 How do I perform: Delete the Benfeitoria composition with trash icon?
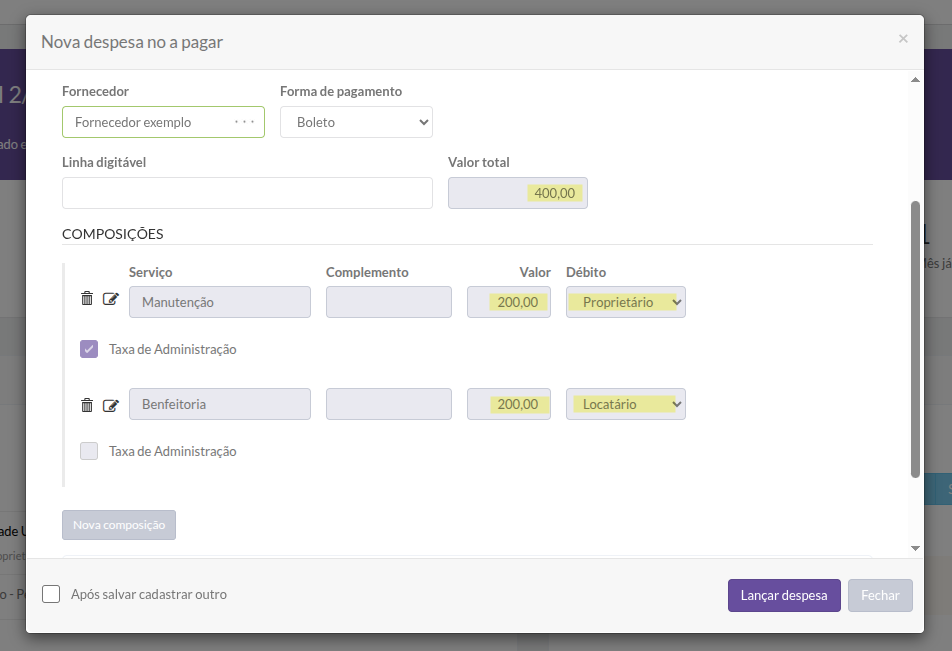coord(87,405)
